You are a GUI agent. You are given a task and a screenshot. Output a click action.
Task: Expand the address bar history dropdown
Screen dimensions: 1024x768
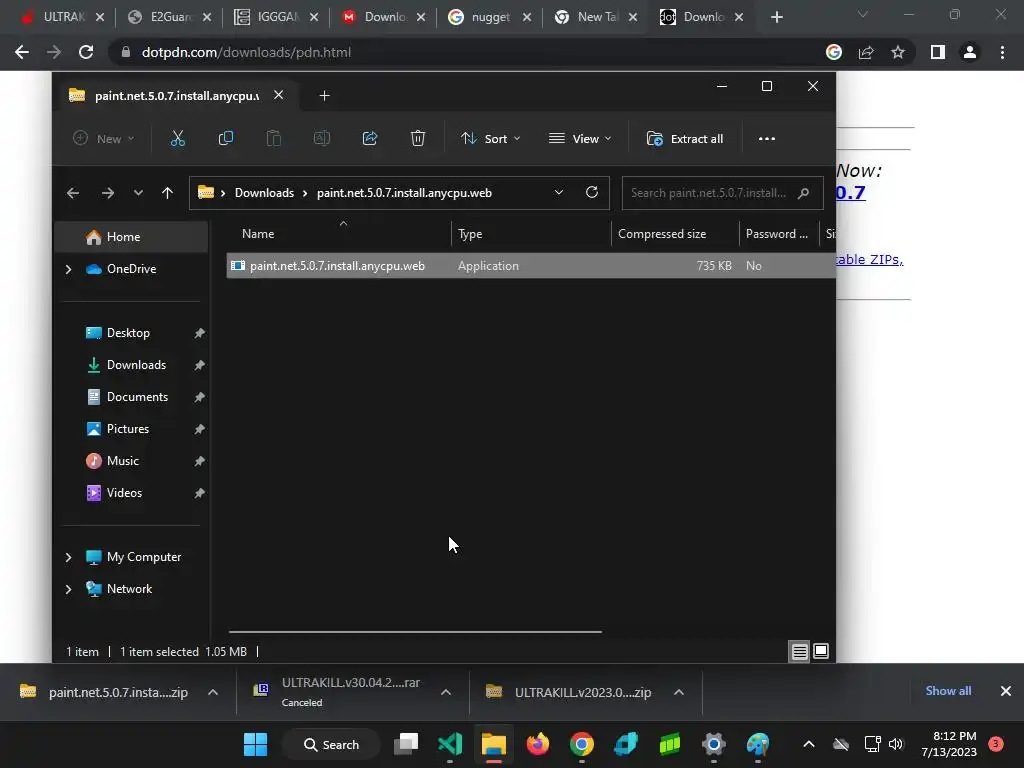pyautogui.click(x=558, y=193)
